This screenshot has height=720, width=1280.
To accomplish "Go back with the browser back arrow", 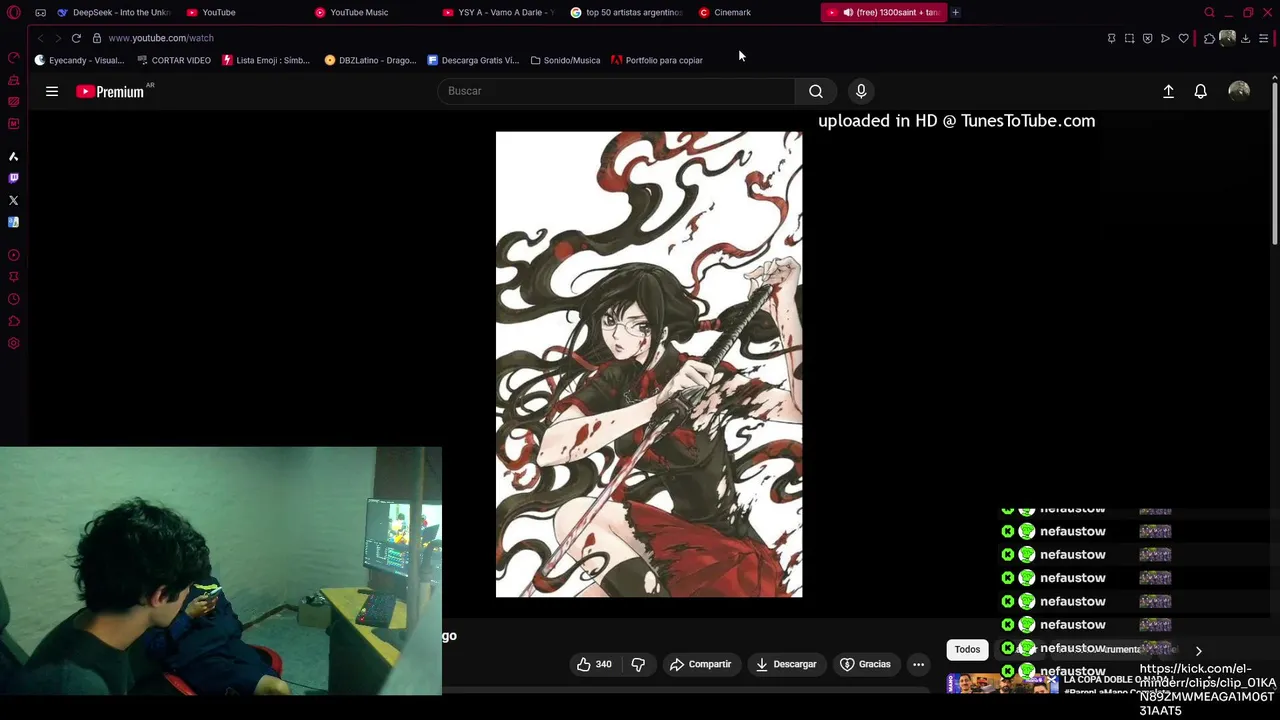I will (x=40, y=38).
